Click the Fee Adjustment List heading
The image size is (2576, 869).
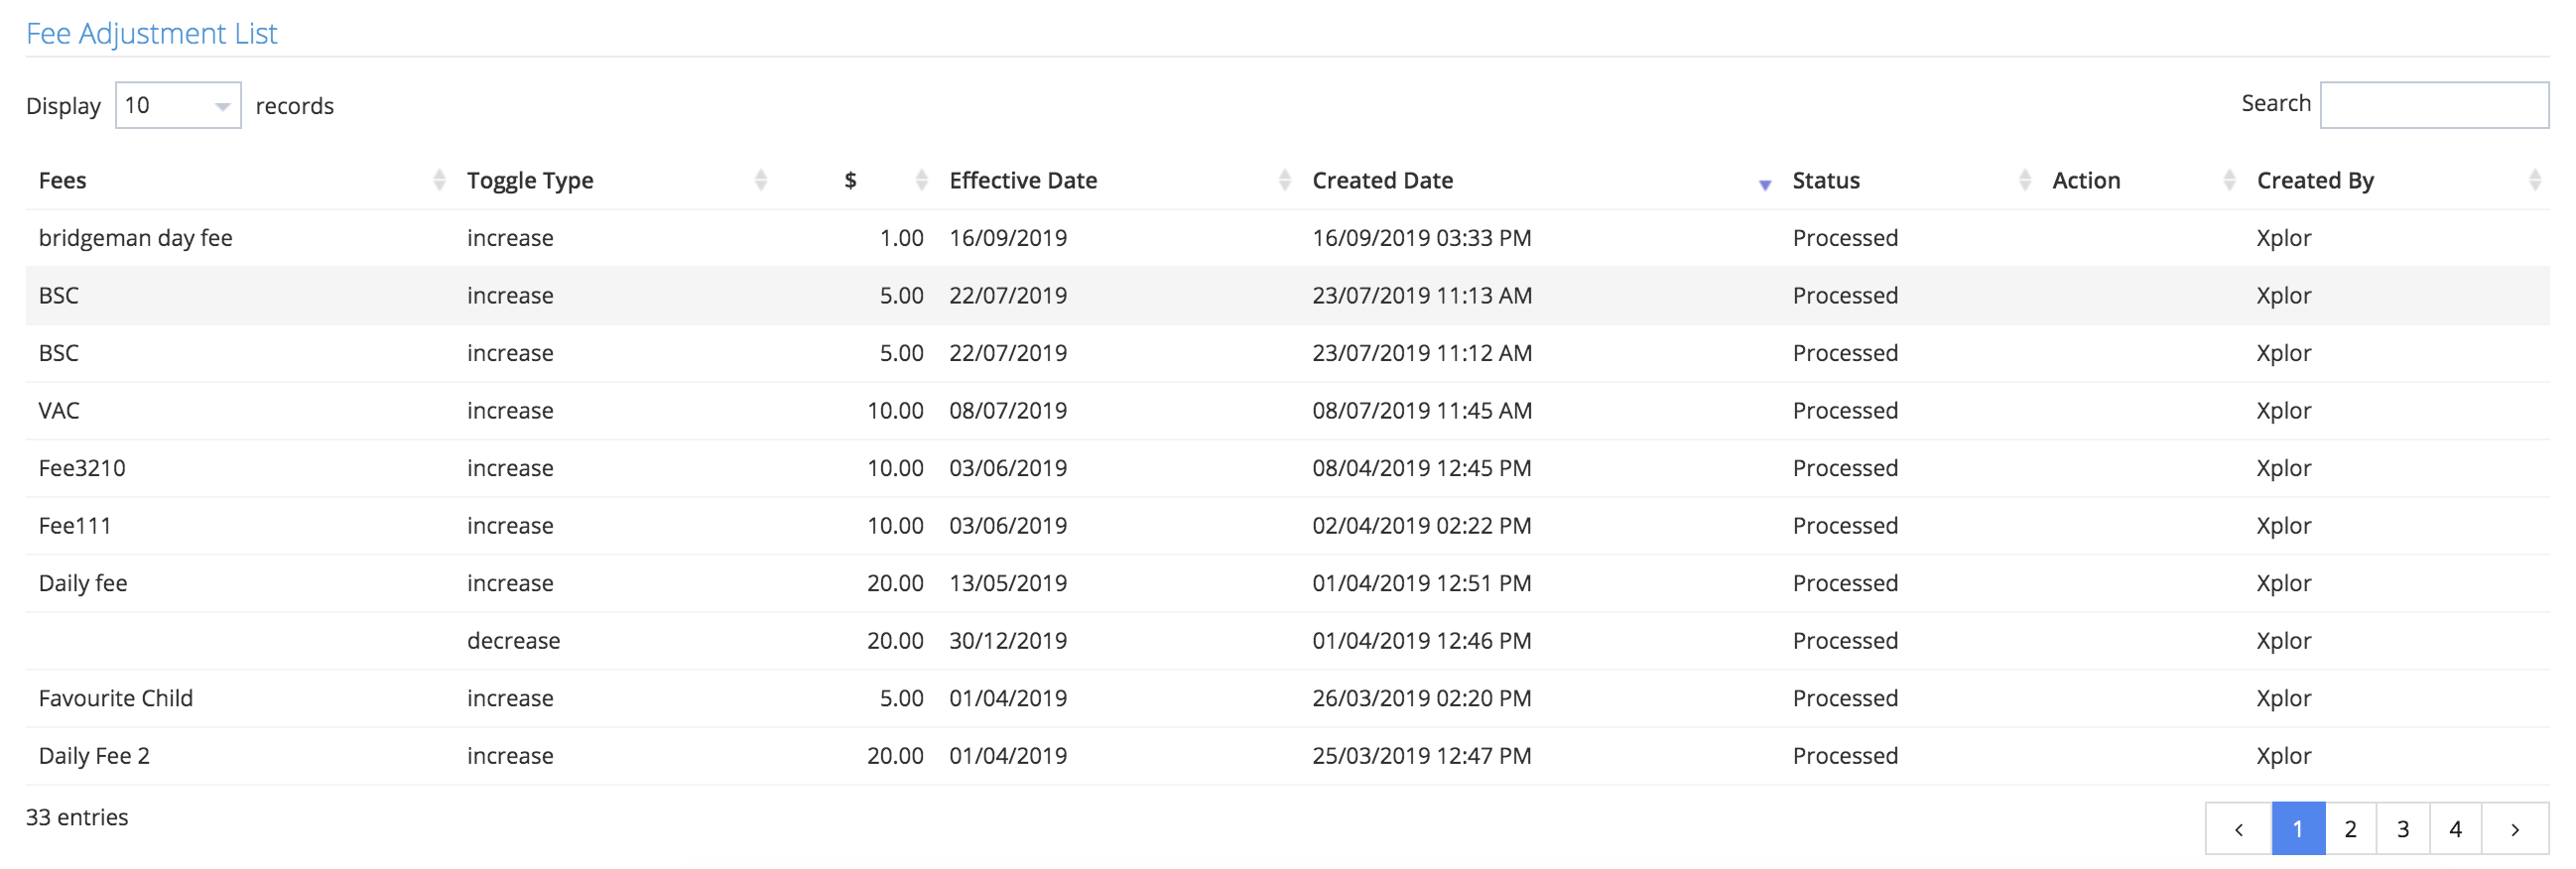tap(151, 33)
